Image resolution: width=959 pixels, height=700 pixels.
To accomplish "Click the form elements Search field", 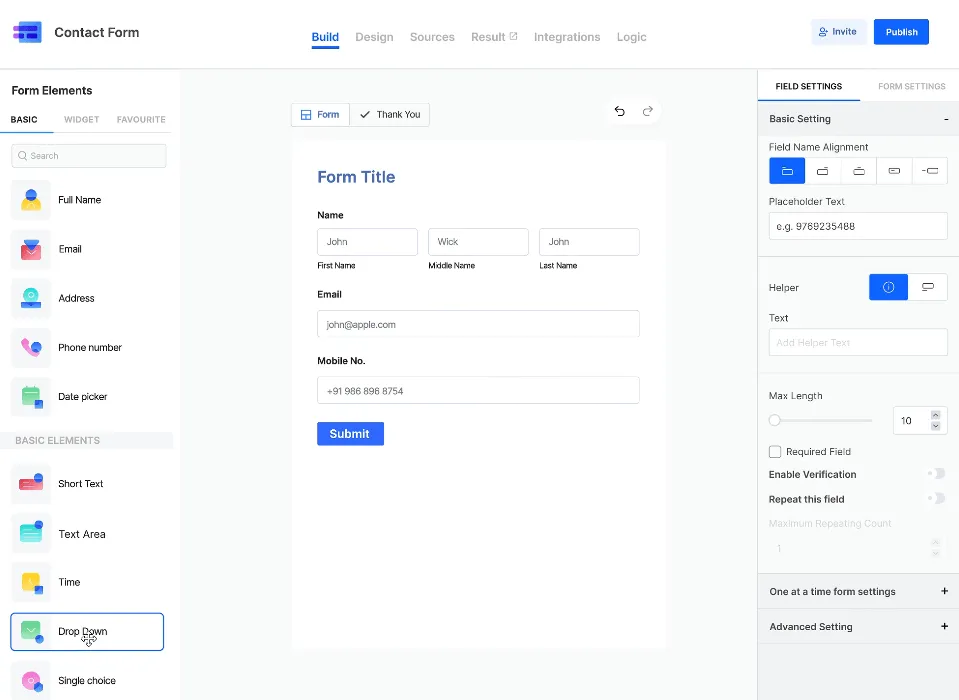I will 89,156.
